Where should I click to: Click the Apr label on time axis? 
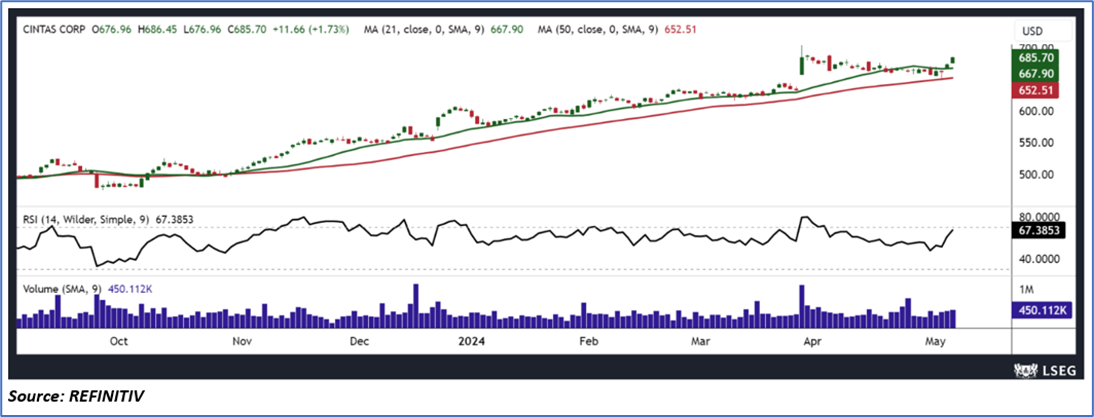pyautogui.click(x=811, y=342)
